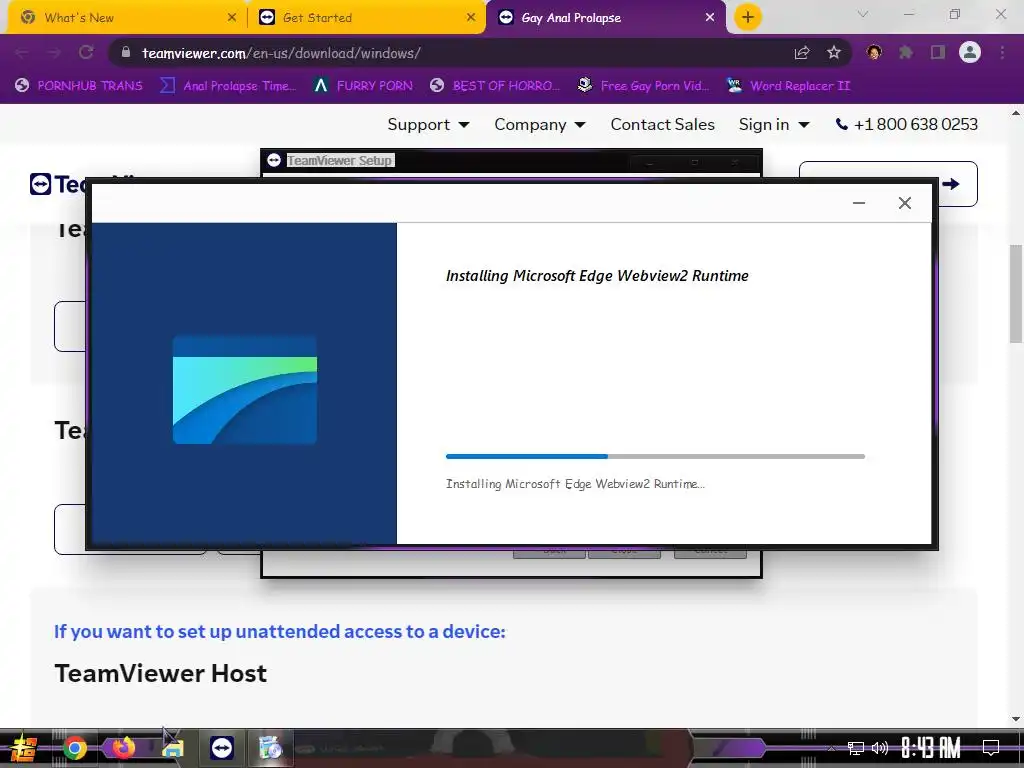Close the What's New tab

(x=231, y=18)
